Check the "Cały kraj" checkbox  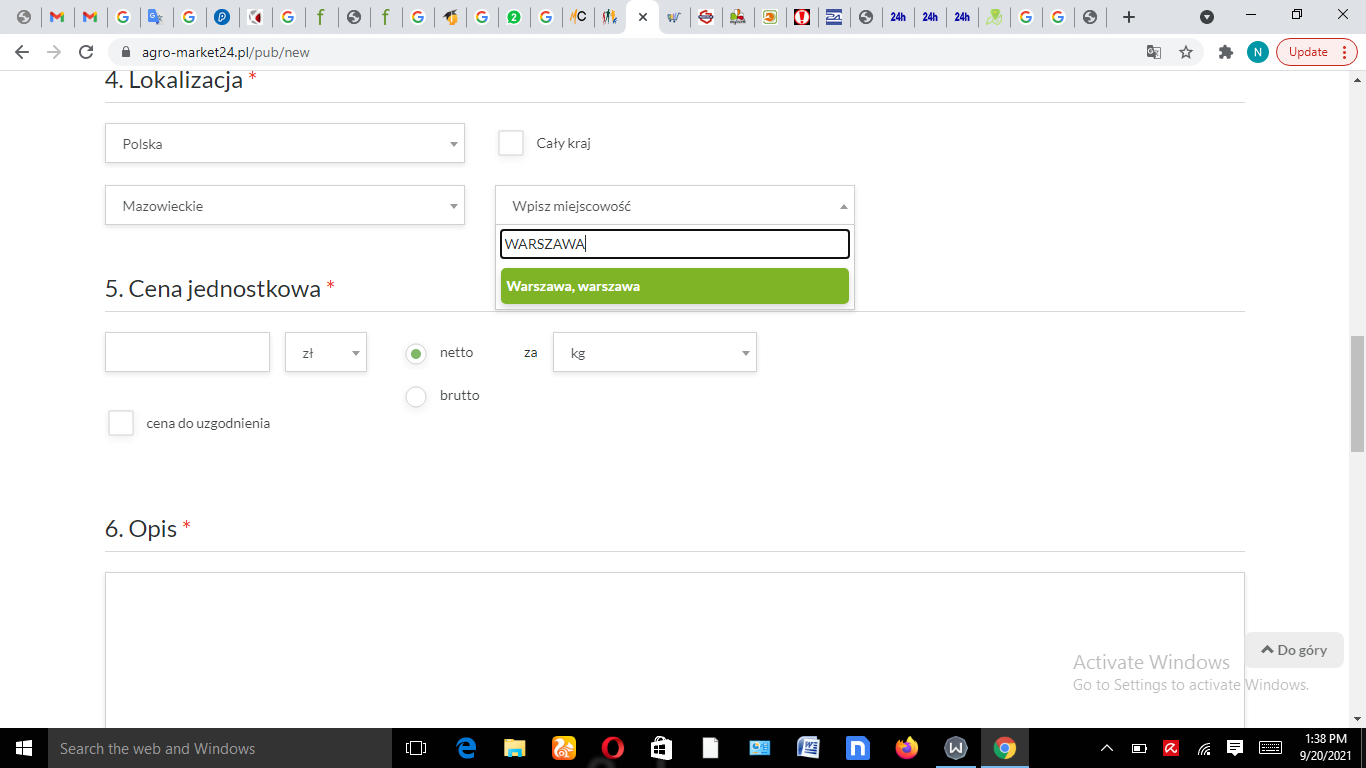tap(511, 143)
